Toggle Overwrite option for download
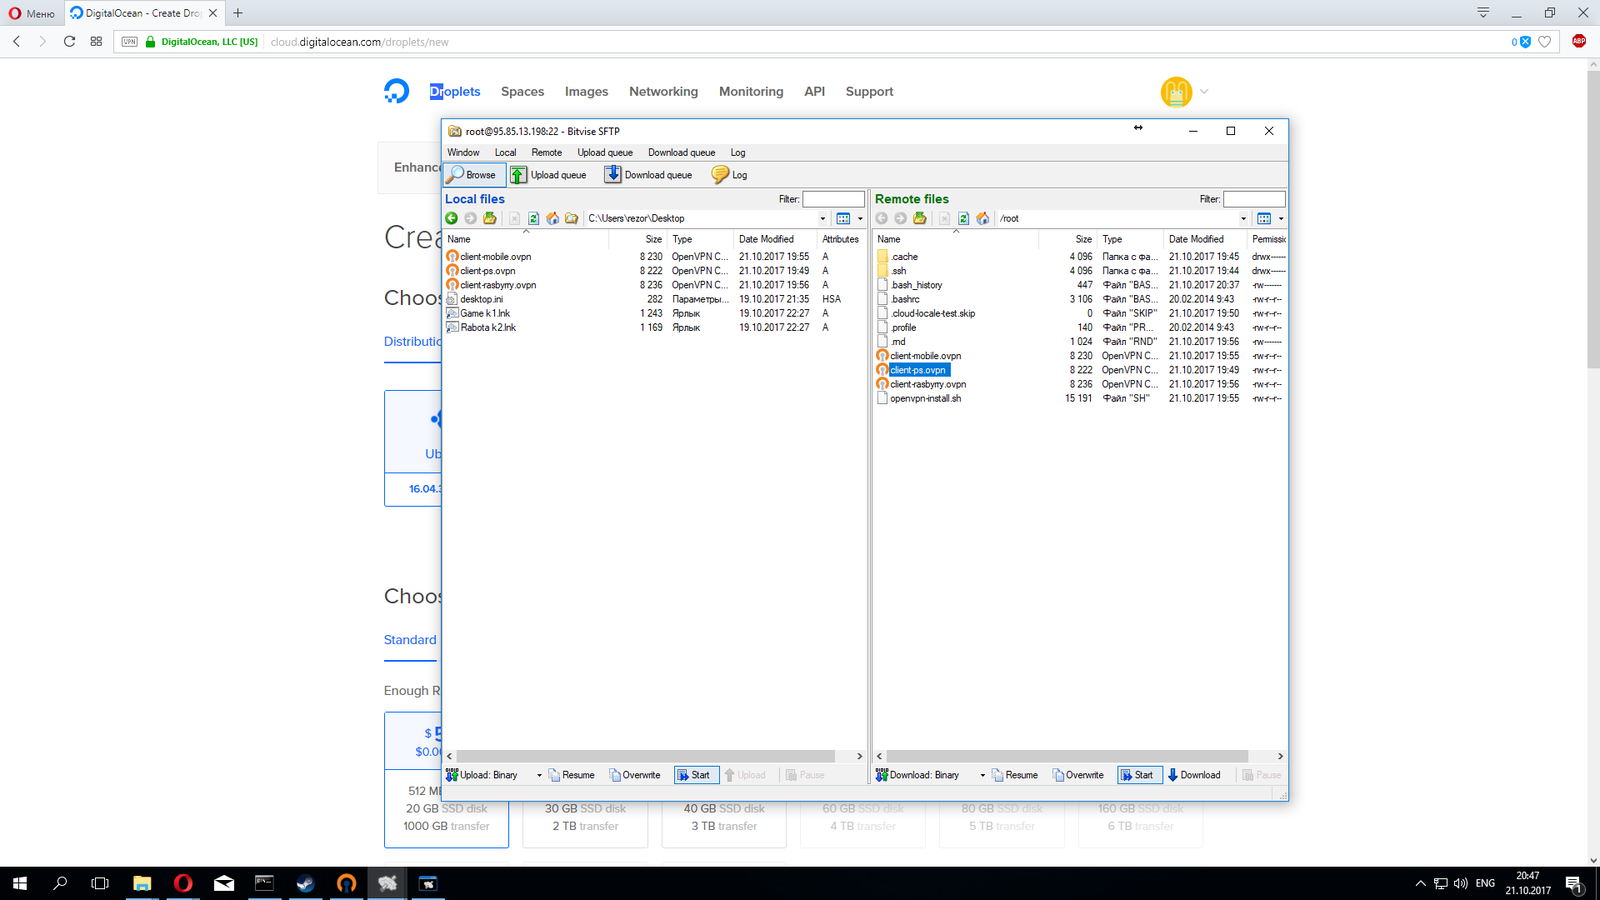The width and height of the screenshot is (1600, 900). pyautogui.click(x=1078, y=775)
